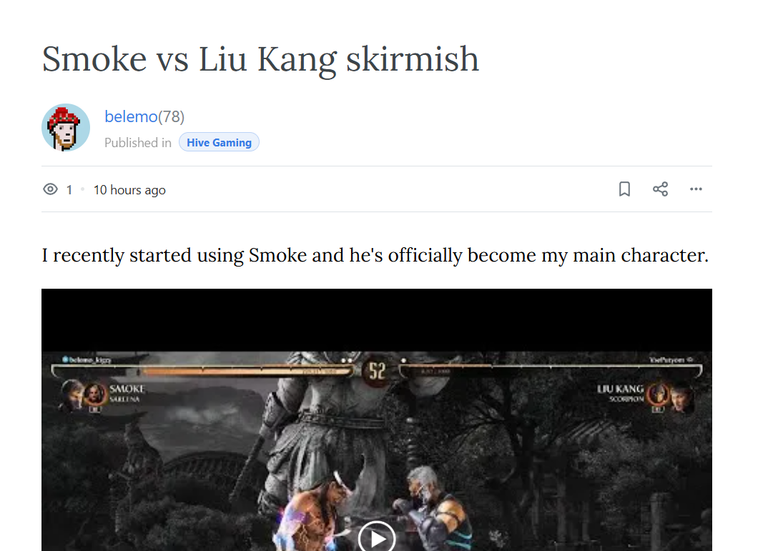Bookmark this post with the bookmark icon

click(x=624, y=189)
